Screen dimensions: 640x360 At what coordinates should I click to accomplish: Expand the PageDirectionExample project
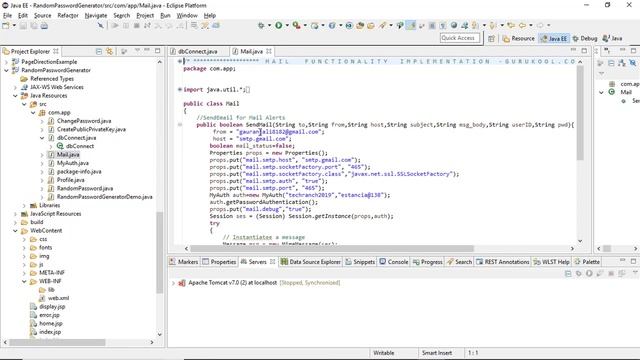6,62
